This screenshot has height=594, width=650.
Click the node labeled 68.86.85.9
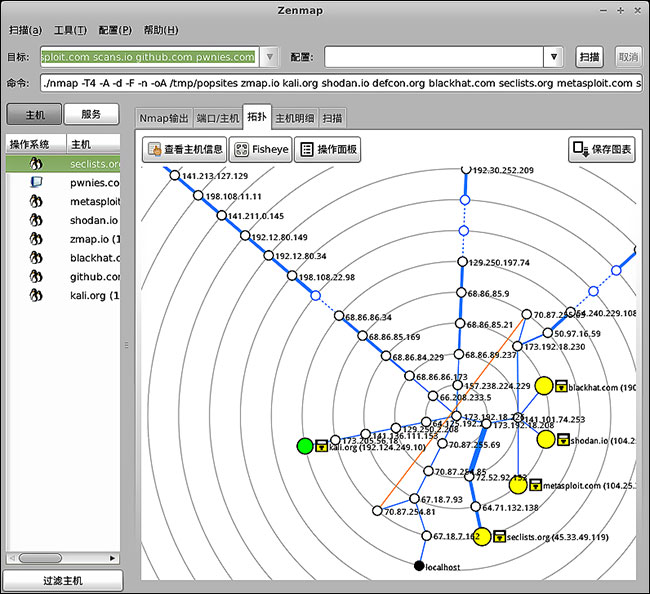[461, 293]
